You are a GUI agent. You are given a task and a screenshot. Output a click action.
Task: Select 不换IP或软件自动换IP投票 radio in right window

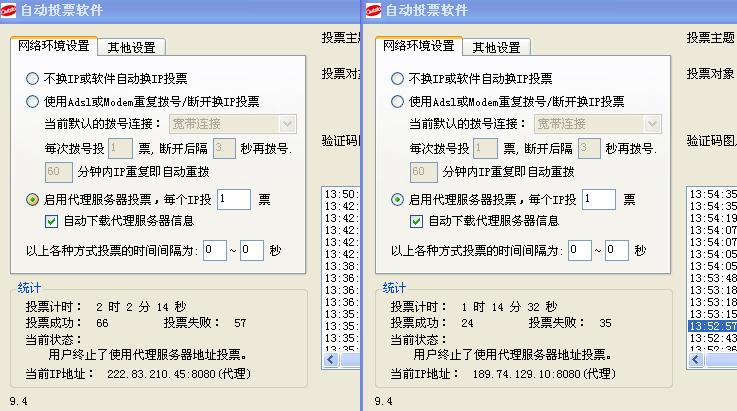click(x=397, y=78)
